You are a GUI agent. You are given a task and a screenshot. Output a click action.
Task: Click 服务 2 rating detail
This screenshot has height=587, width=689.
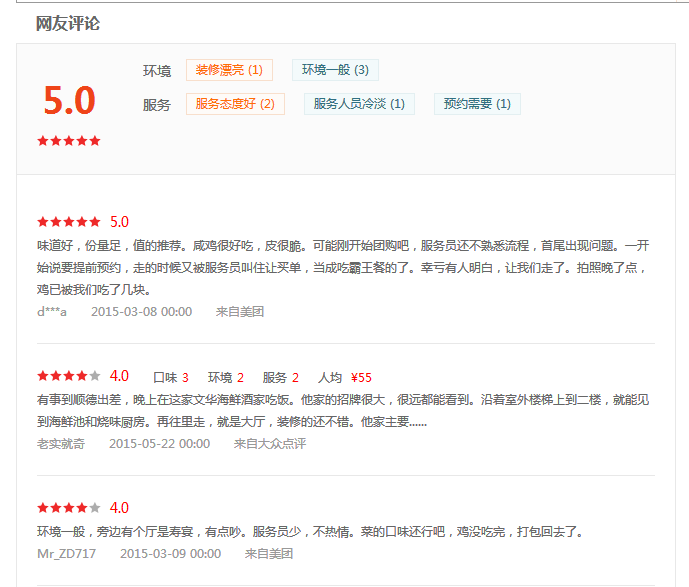tap(281, 377)
